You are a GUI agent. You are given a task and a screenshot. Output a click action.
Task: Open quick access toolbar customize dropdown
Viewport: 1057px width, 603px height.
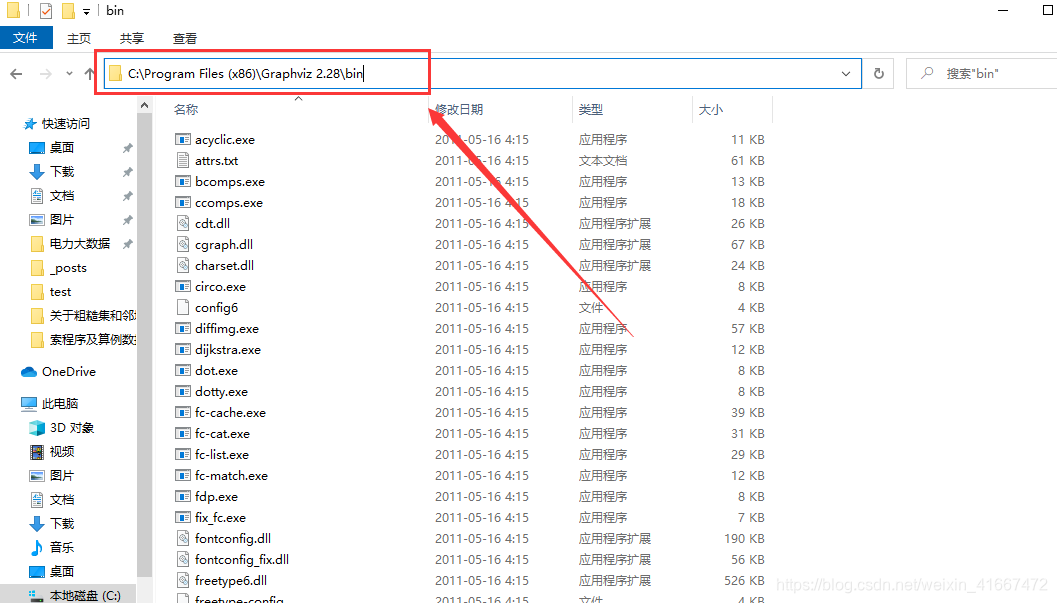[x=86, y=11]
